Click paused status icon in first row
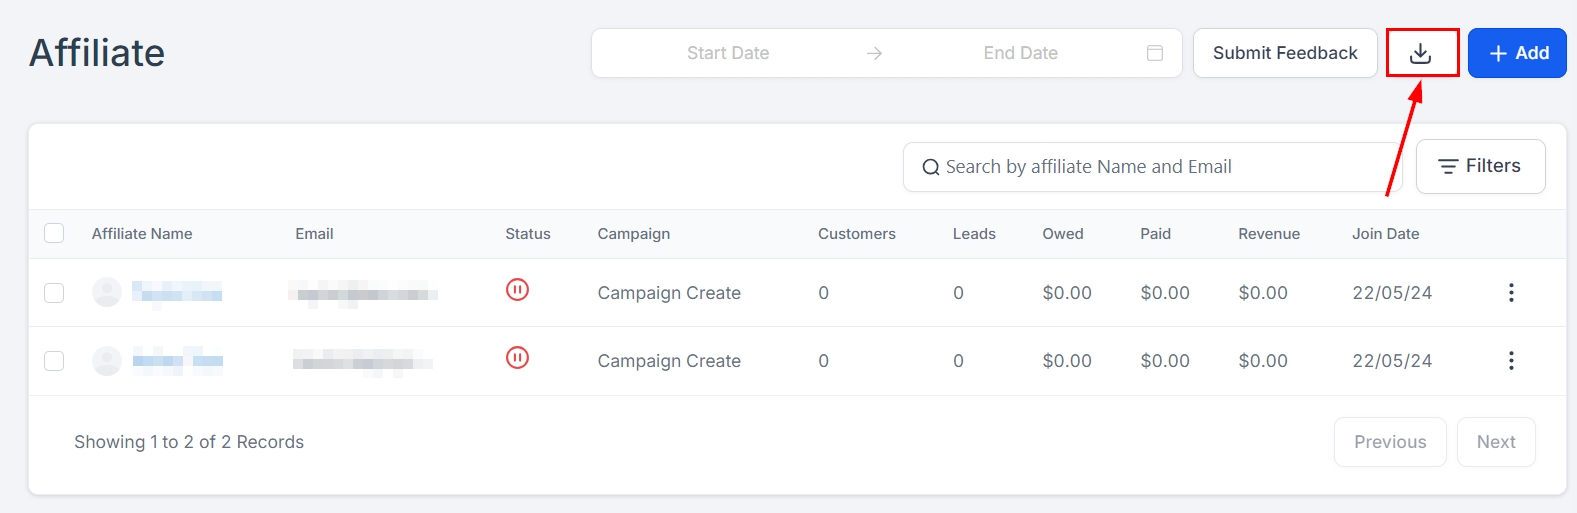 (517, 290)
